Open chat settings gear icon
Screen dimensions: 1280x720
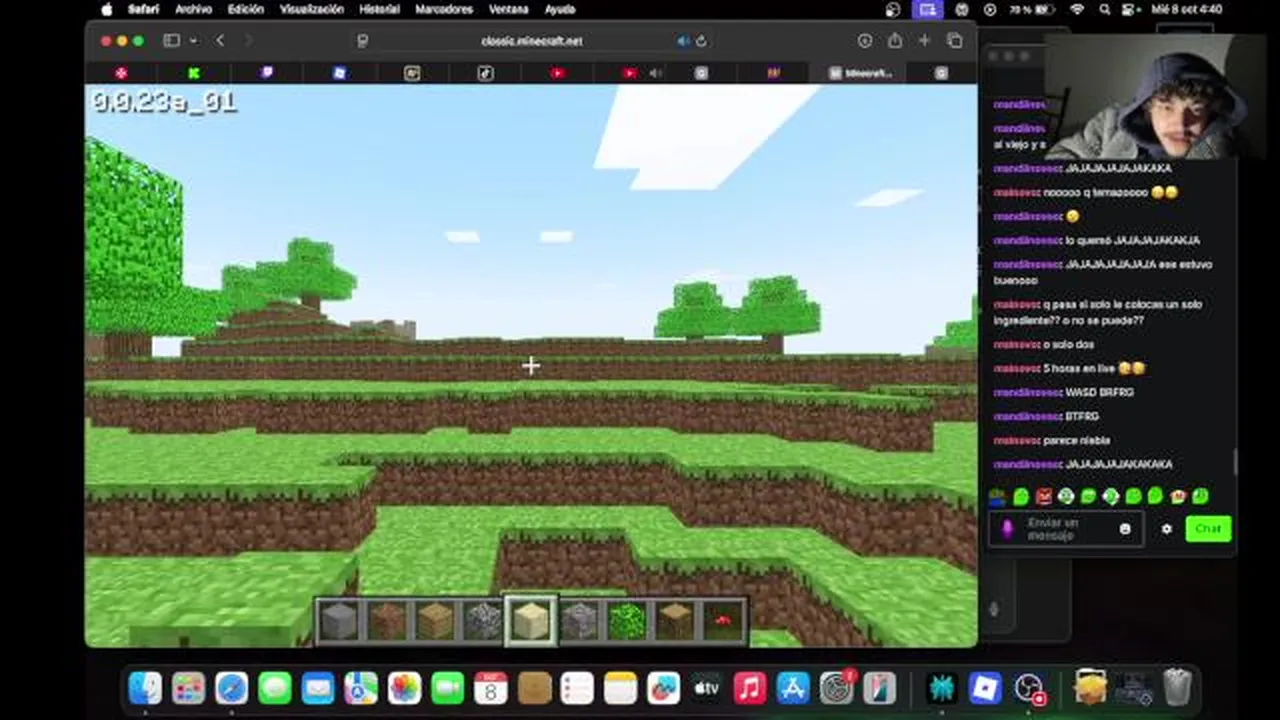[1166, 529]
